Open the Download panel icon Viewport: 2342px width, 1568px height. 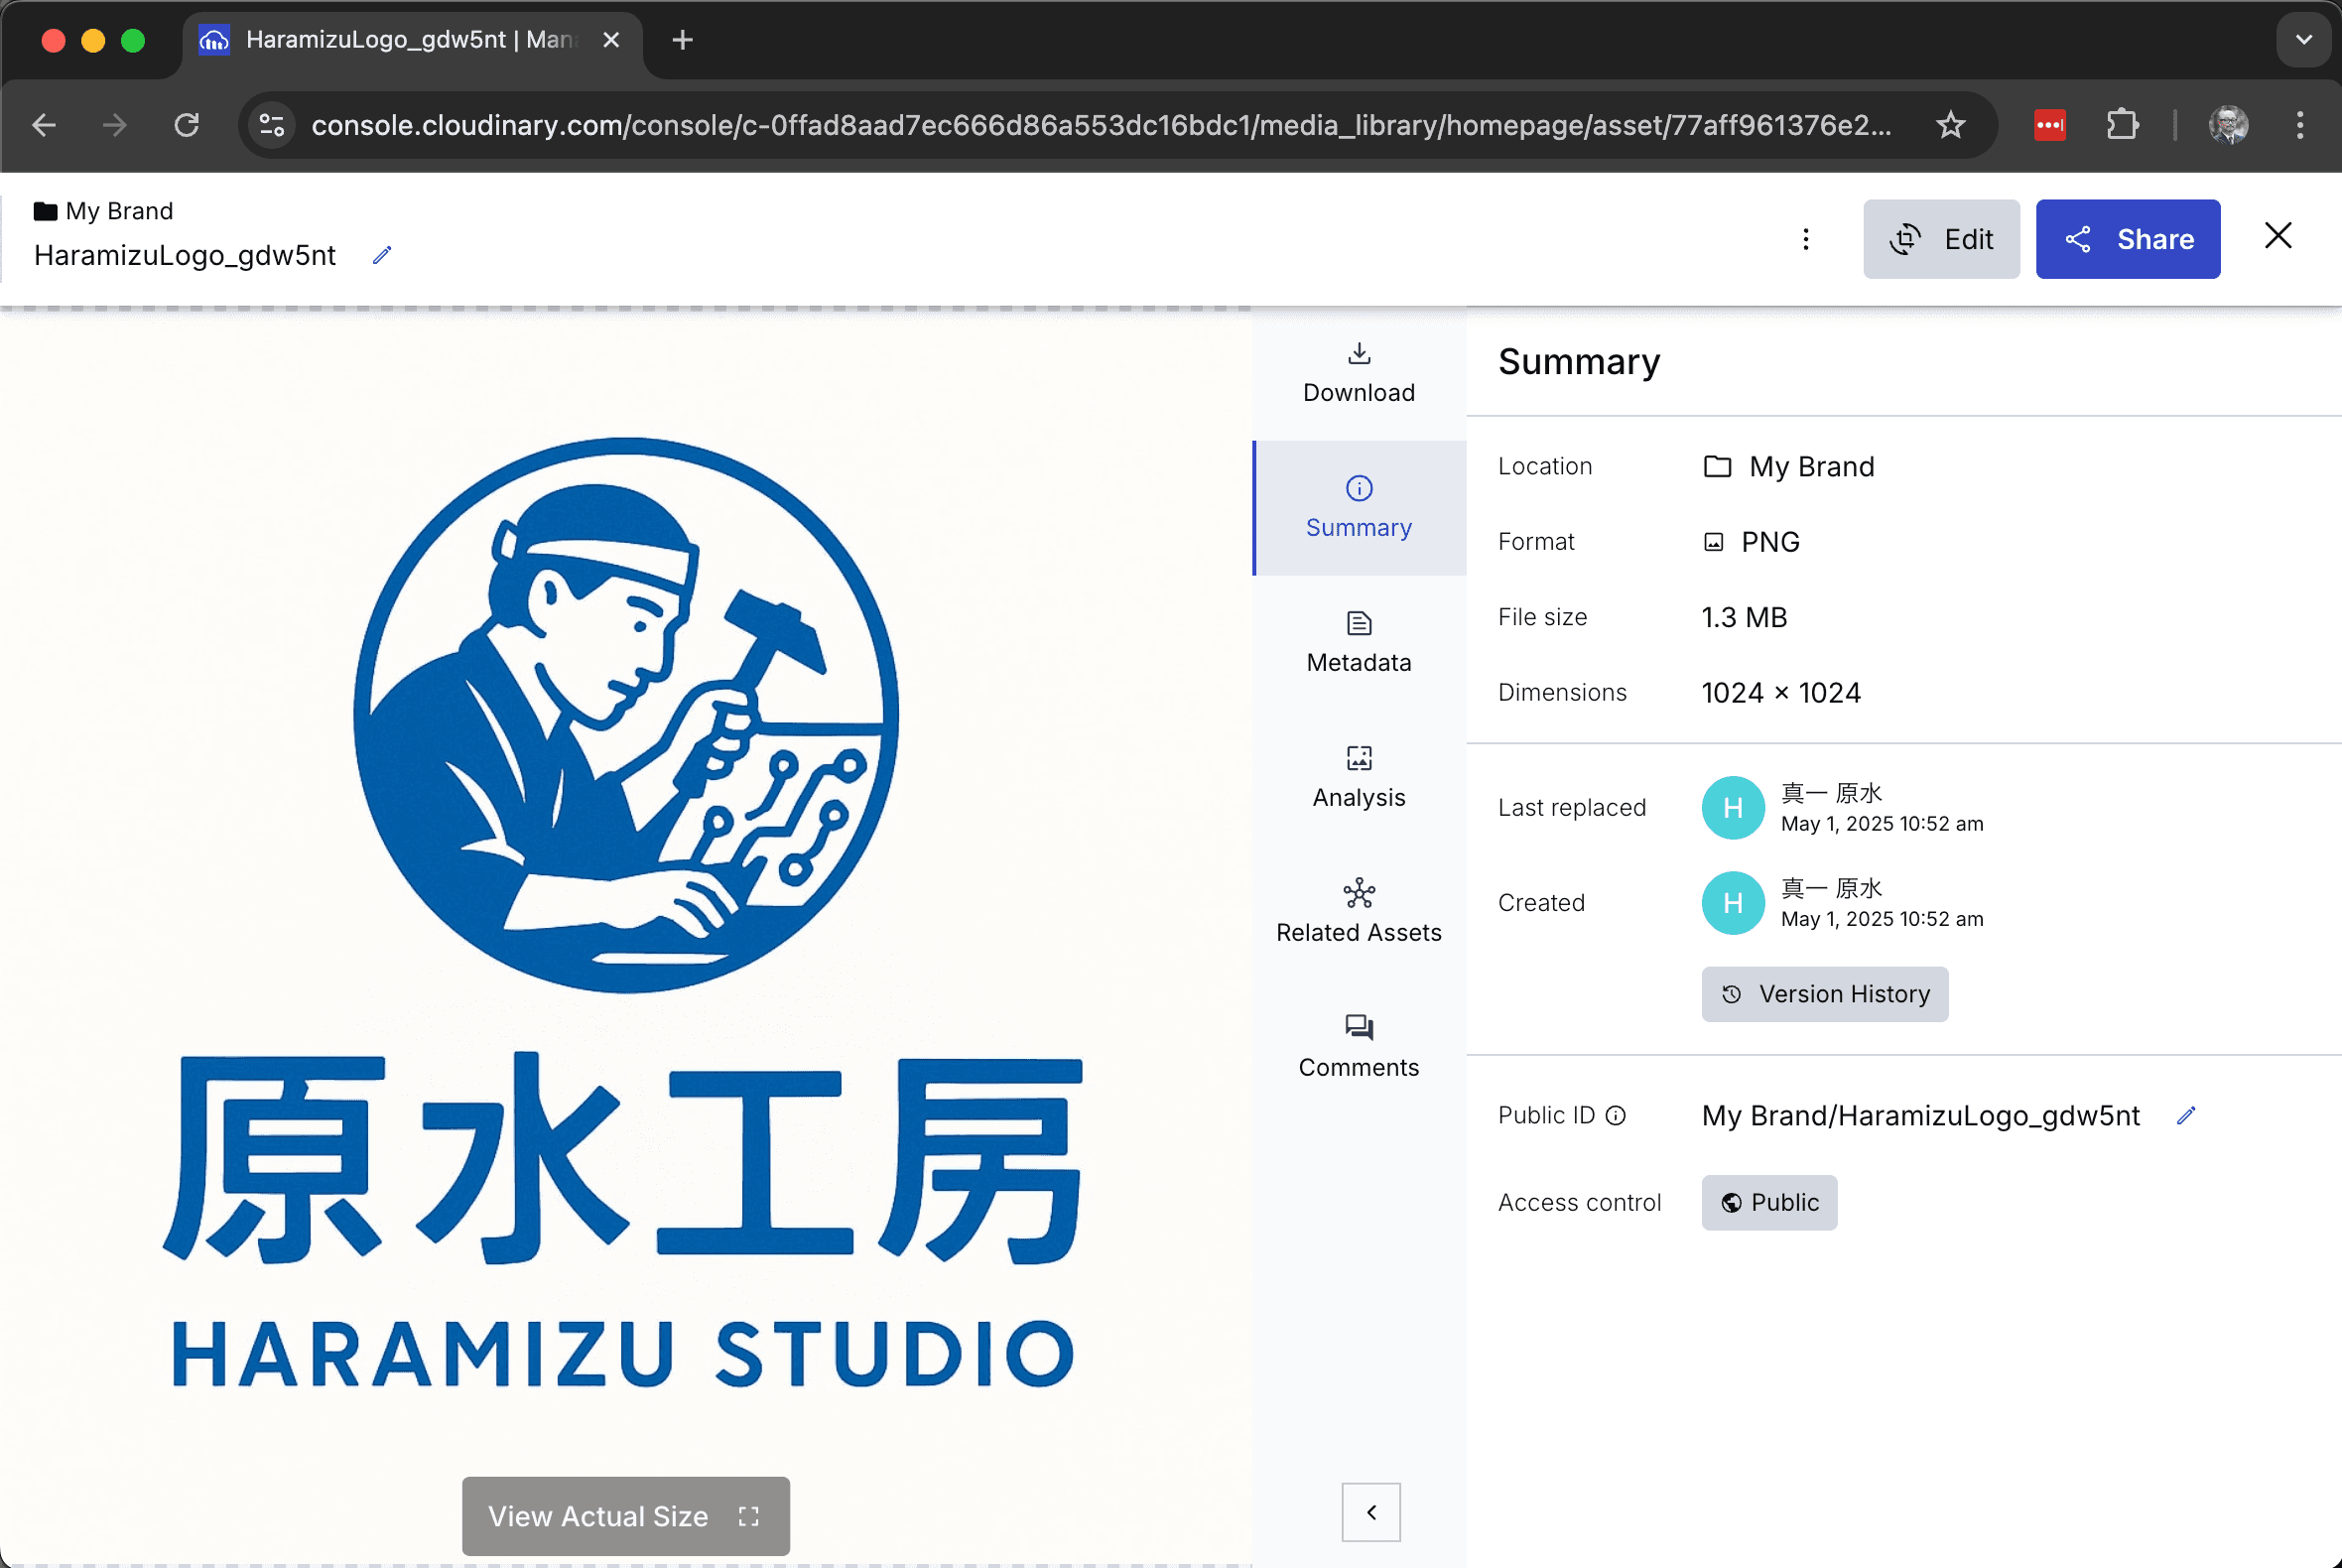point(1358,354)
